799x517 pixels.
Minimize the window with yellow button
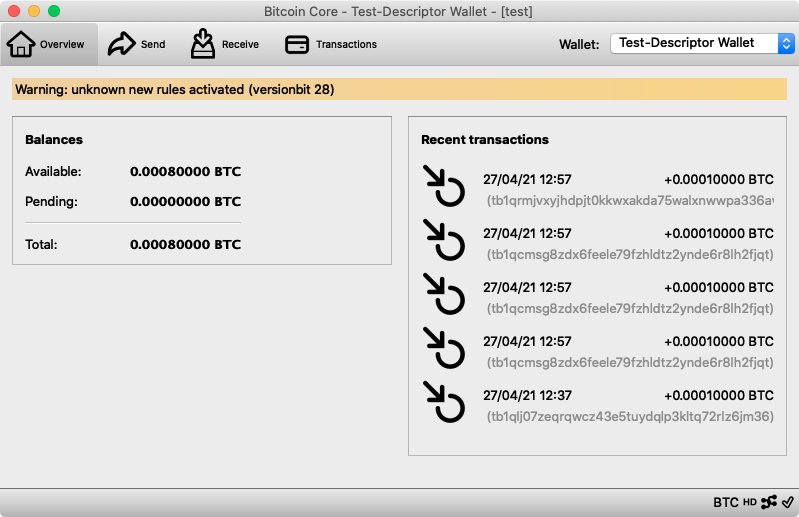tap(34, 11)
